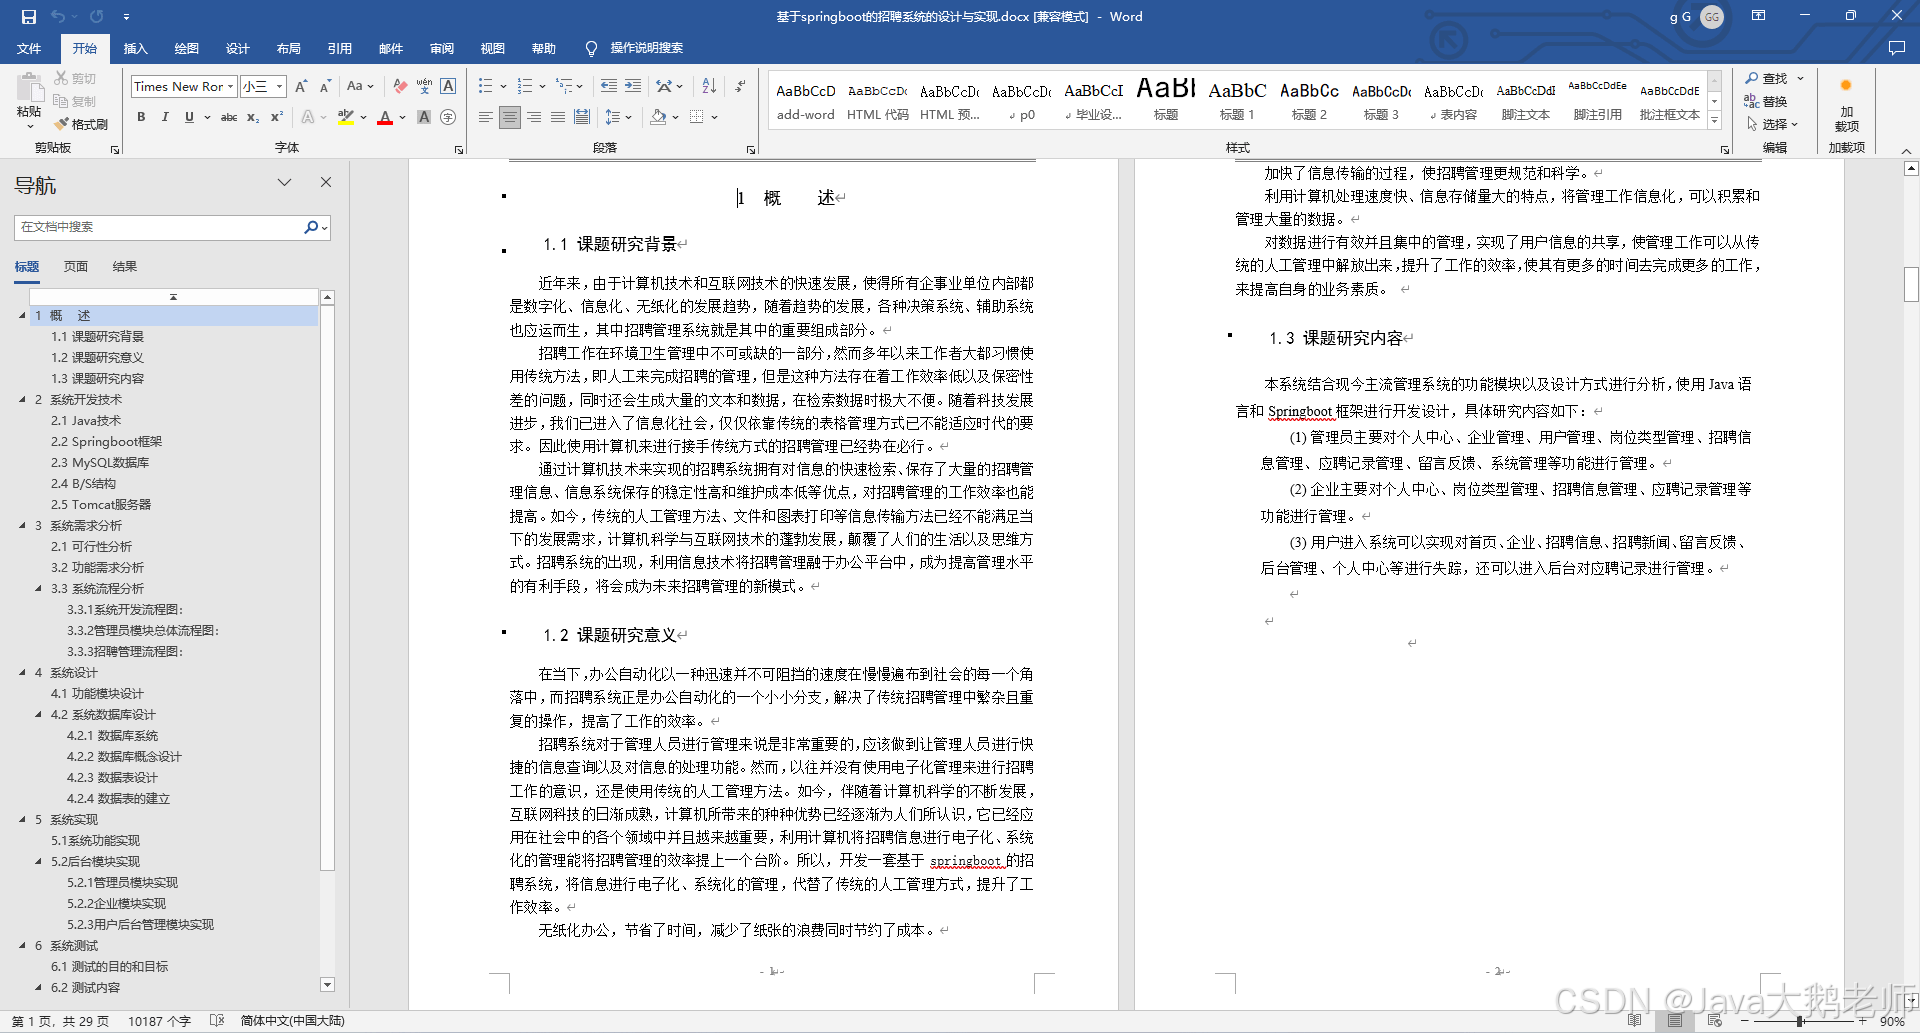The image size is (1920, 1033).
Task: Toggle italic formatting
Action: (x=165, y=118)
